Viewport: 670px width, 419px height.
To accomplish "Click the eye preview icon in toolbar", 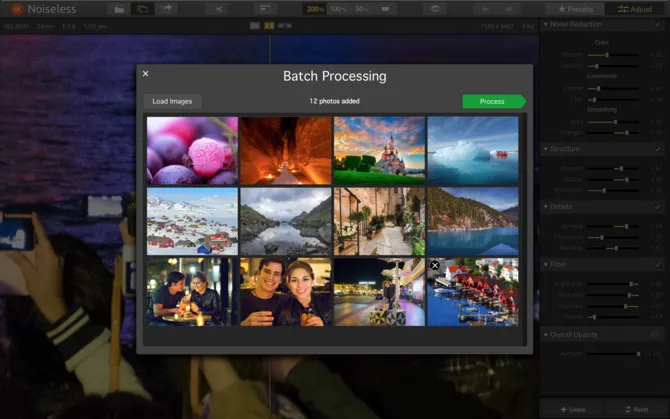I will point(434,8).
